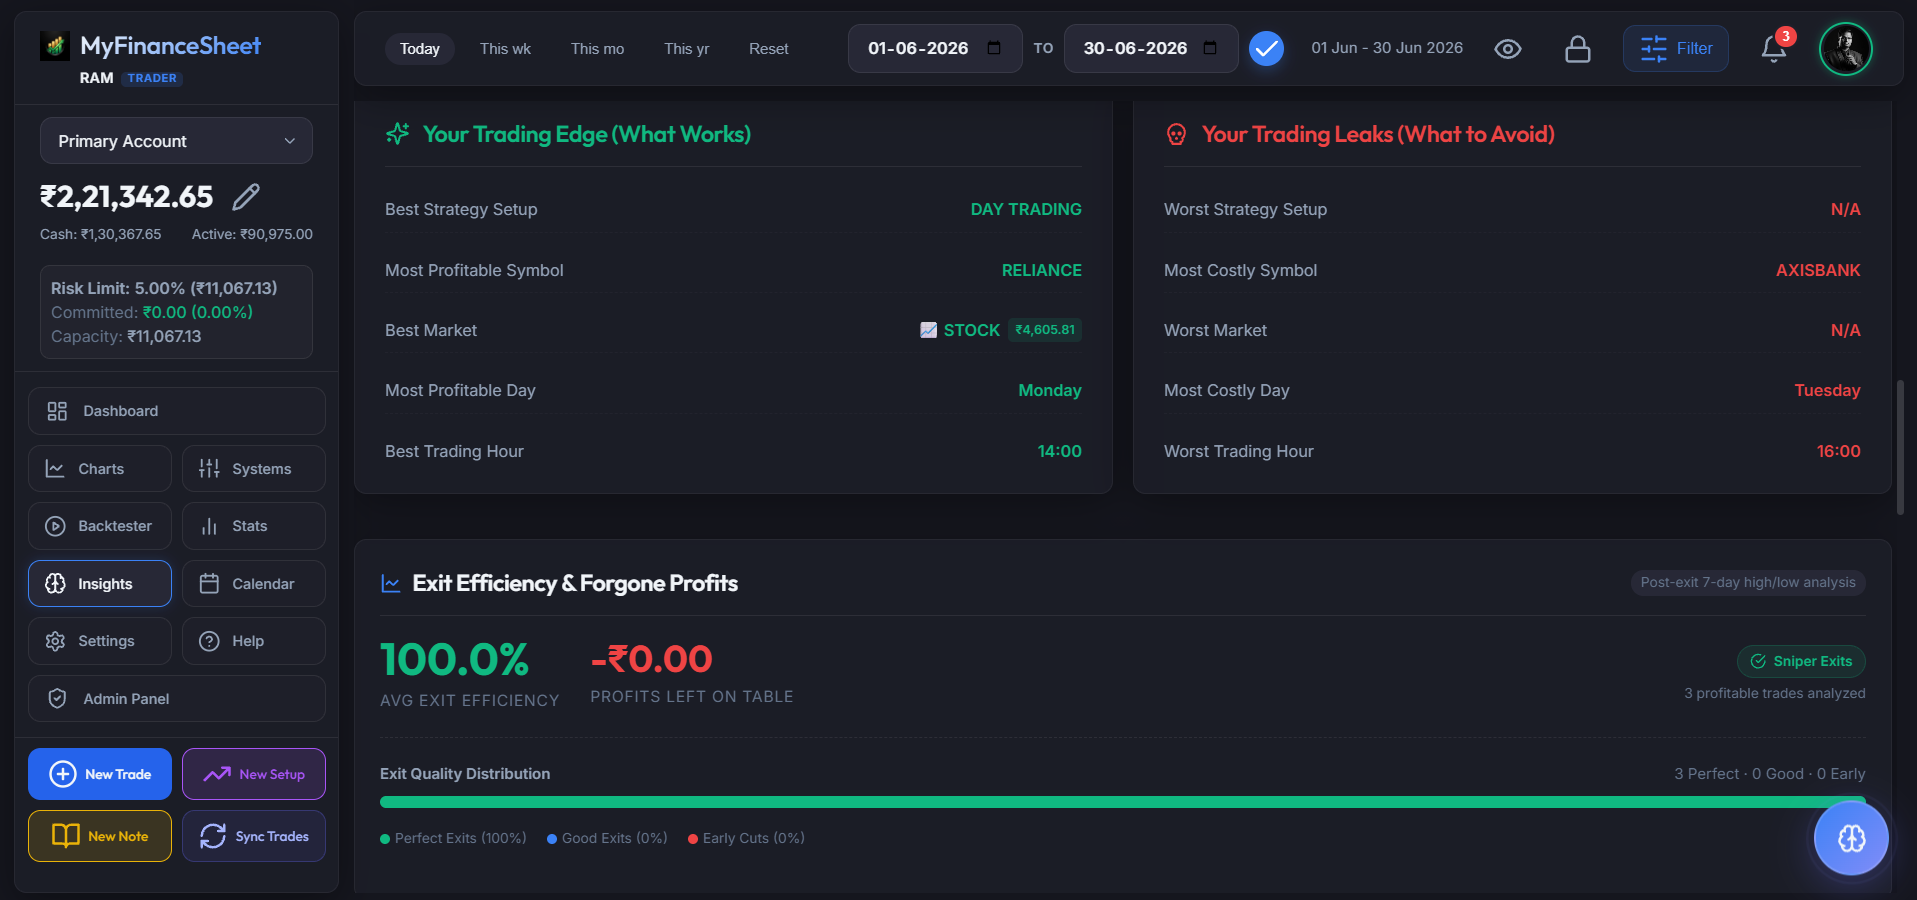1917x900 pixels.
Task: Toggle the lock icon in header
Action: 1578,49
